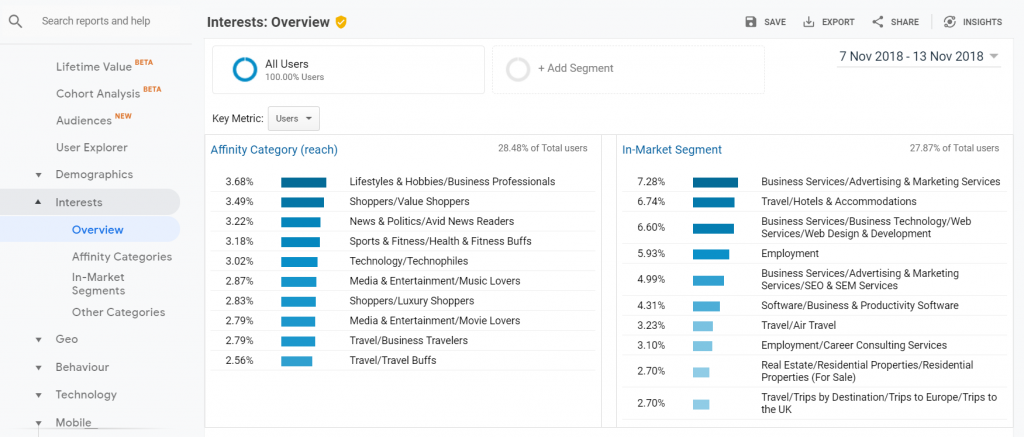Click the Search reports and help field

(x=96, y=21)
